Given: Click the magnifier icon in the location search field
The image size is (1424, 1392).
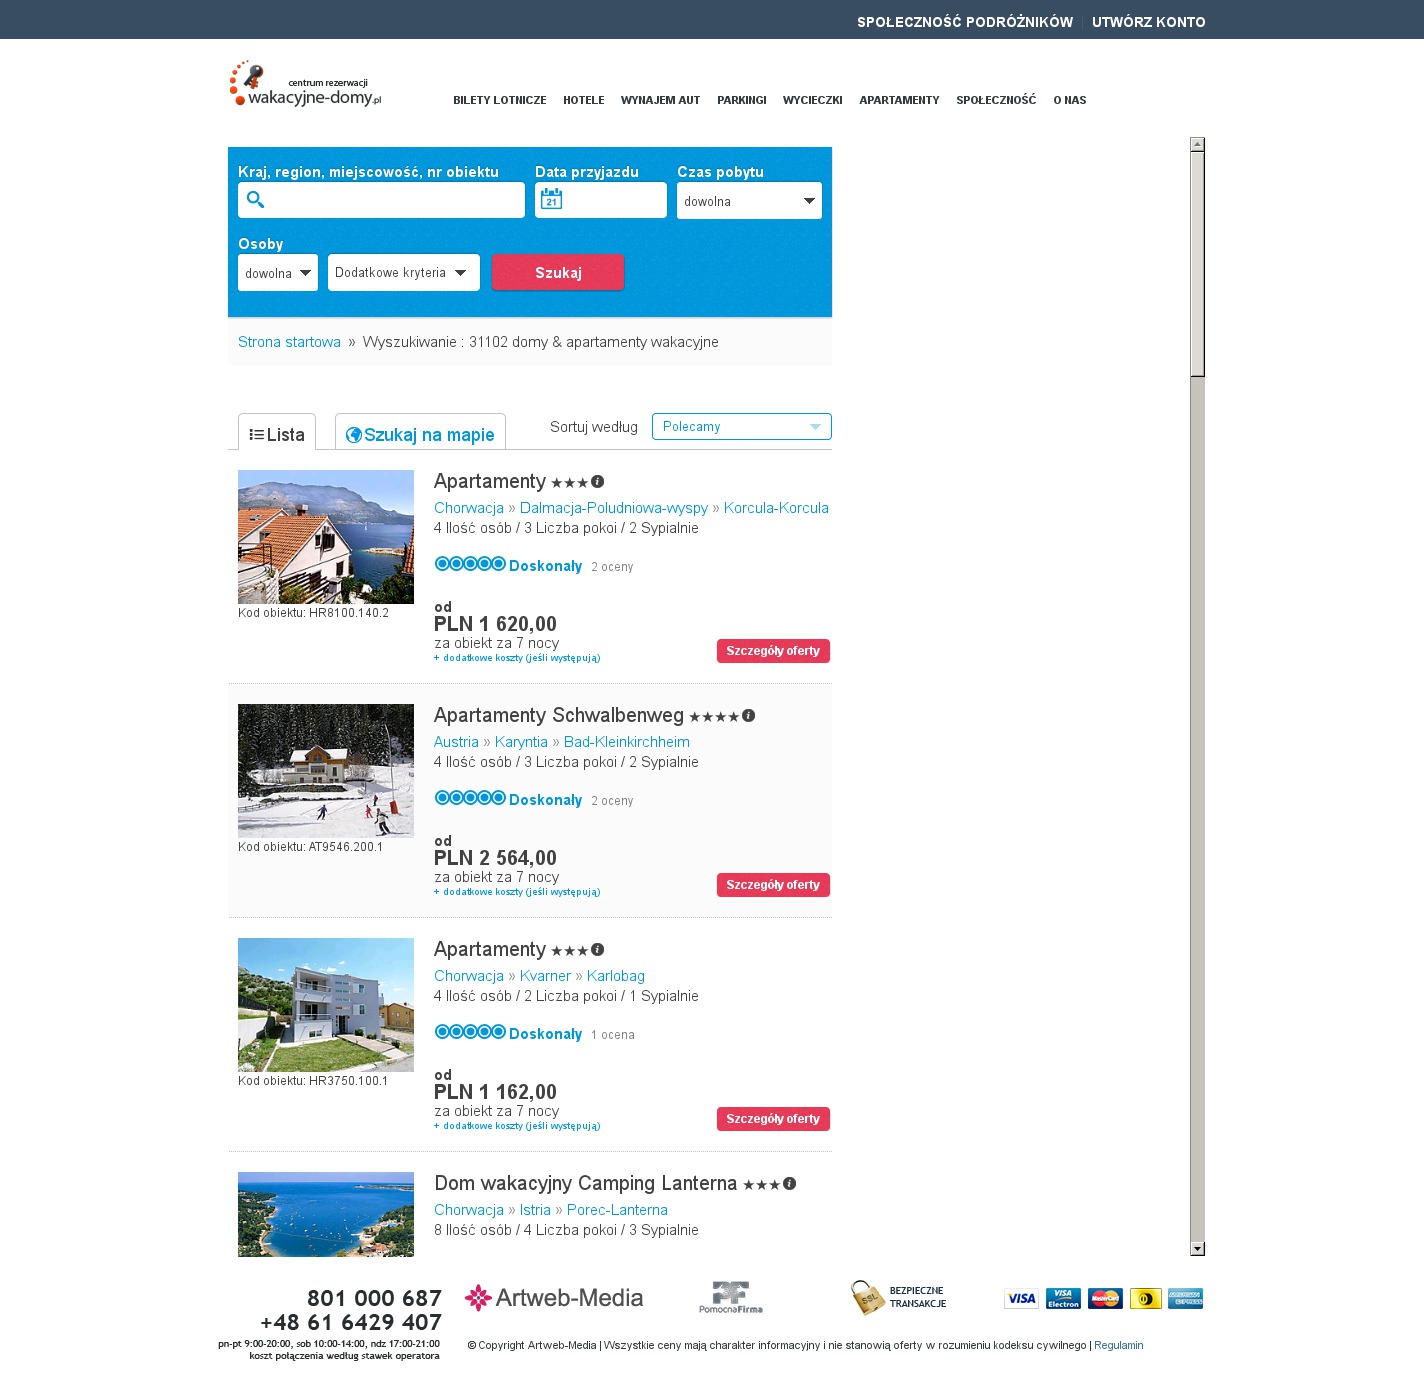Looking at the screenshot, I should pos(256,200).
